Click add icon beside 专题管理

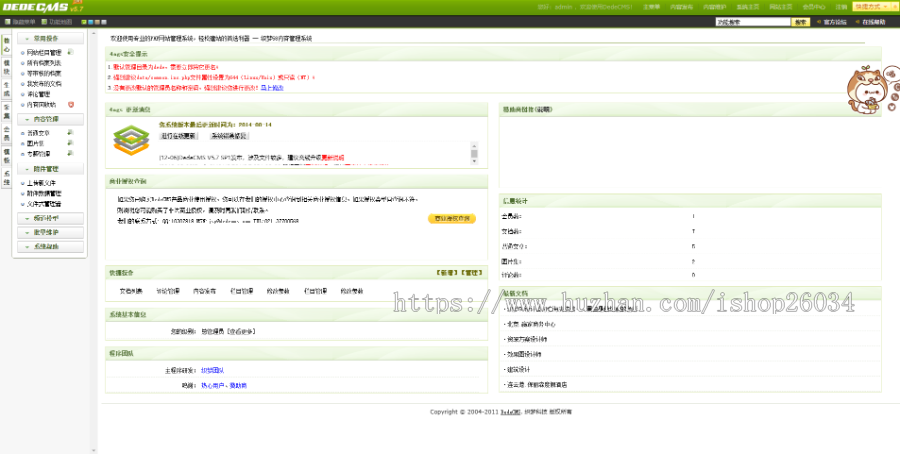pos(70,153)
